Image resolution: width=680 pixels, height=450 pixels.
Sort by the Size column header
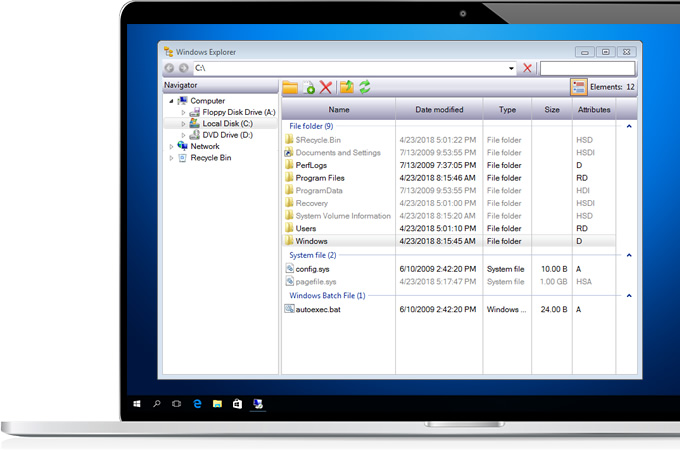552,110
